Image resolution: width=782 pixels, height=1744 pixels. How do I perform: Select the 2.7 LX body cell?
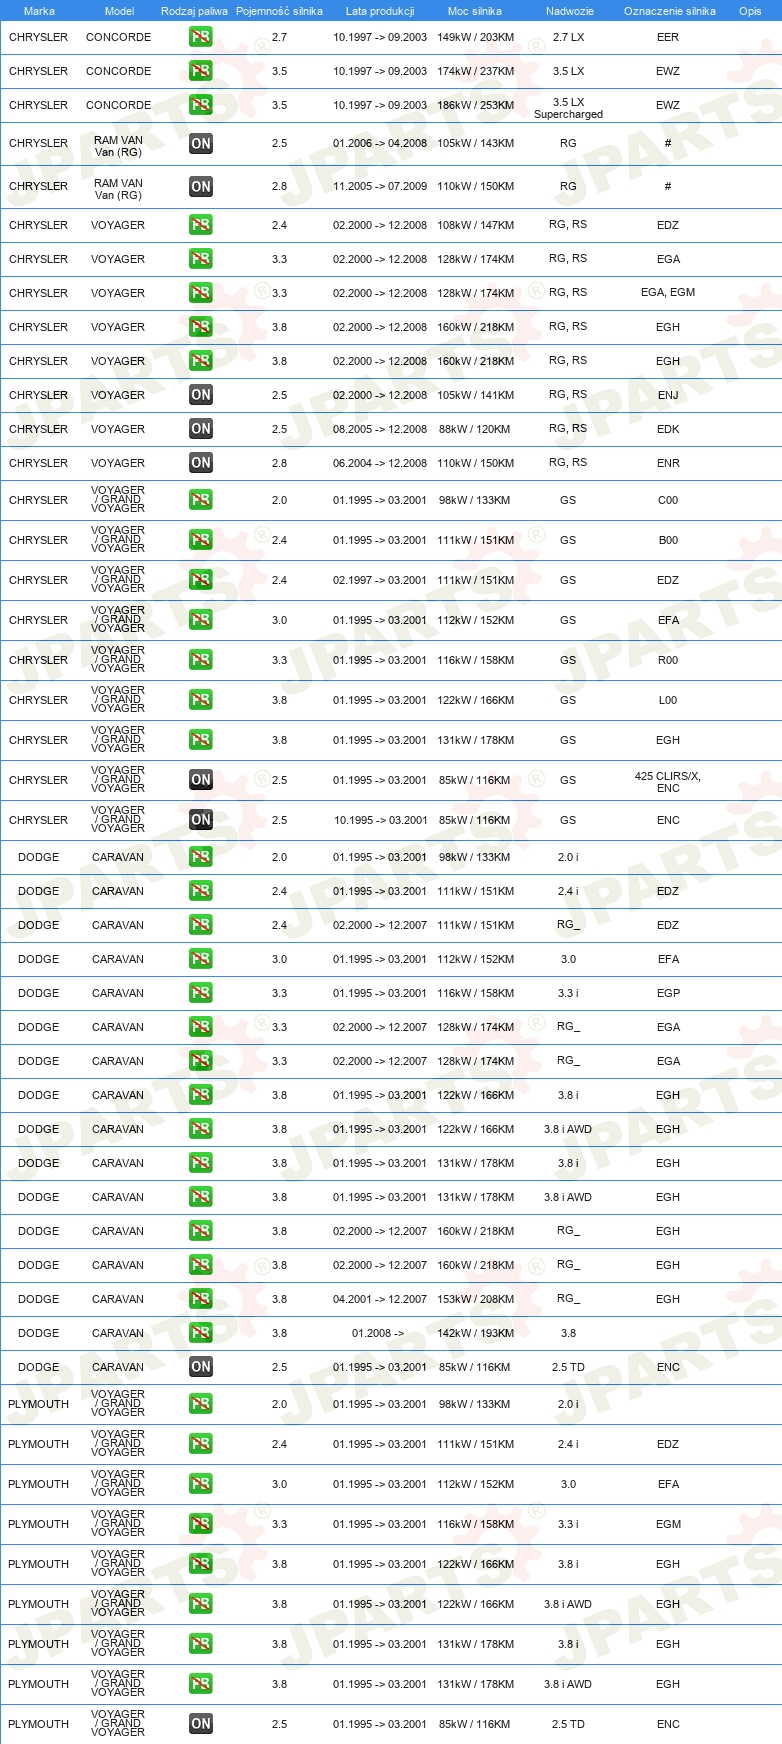(568, 37)
